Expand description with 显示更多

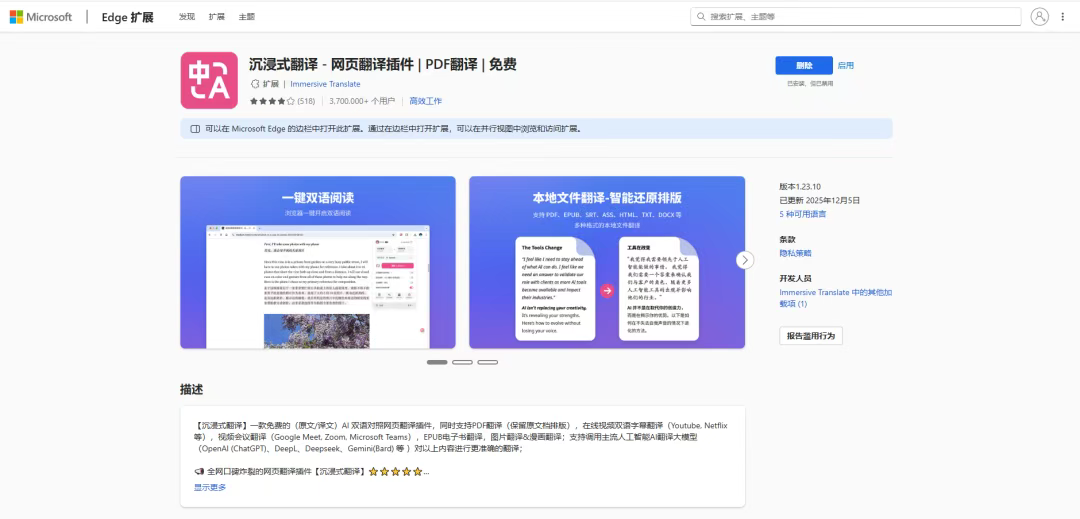tap(209, 487)
